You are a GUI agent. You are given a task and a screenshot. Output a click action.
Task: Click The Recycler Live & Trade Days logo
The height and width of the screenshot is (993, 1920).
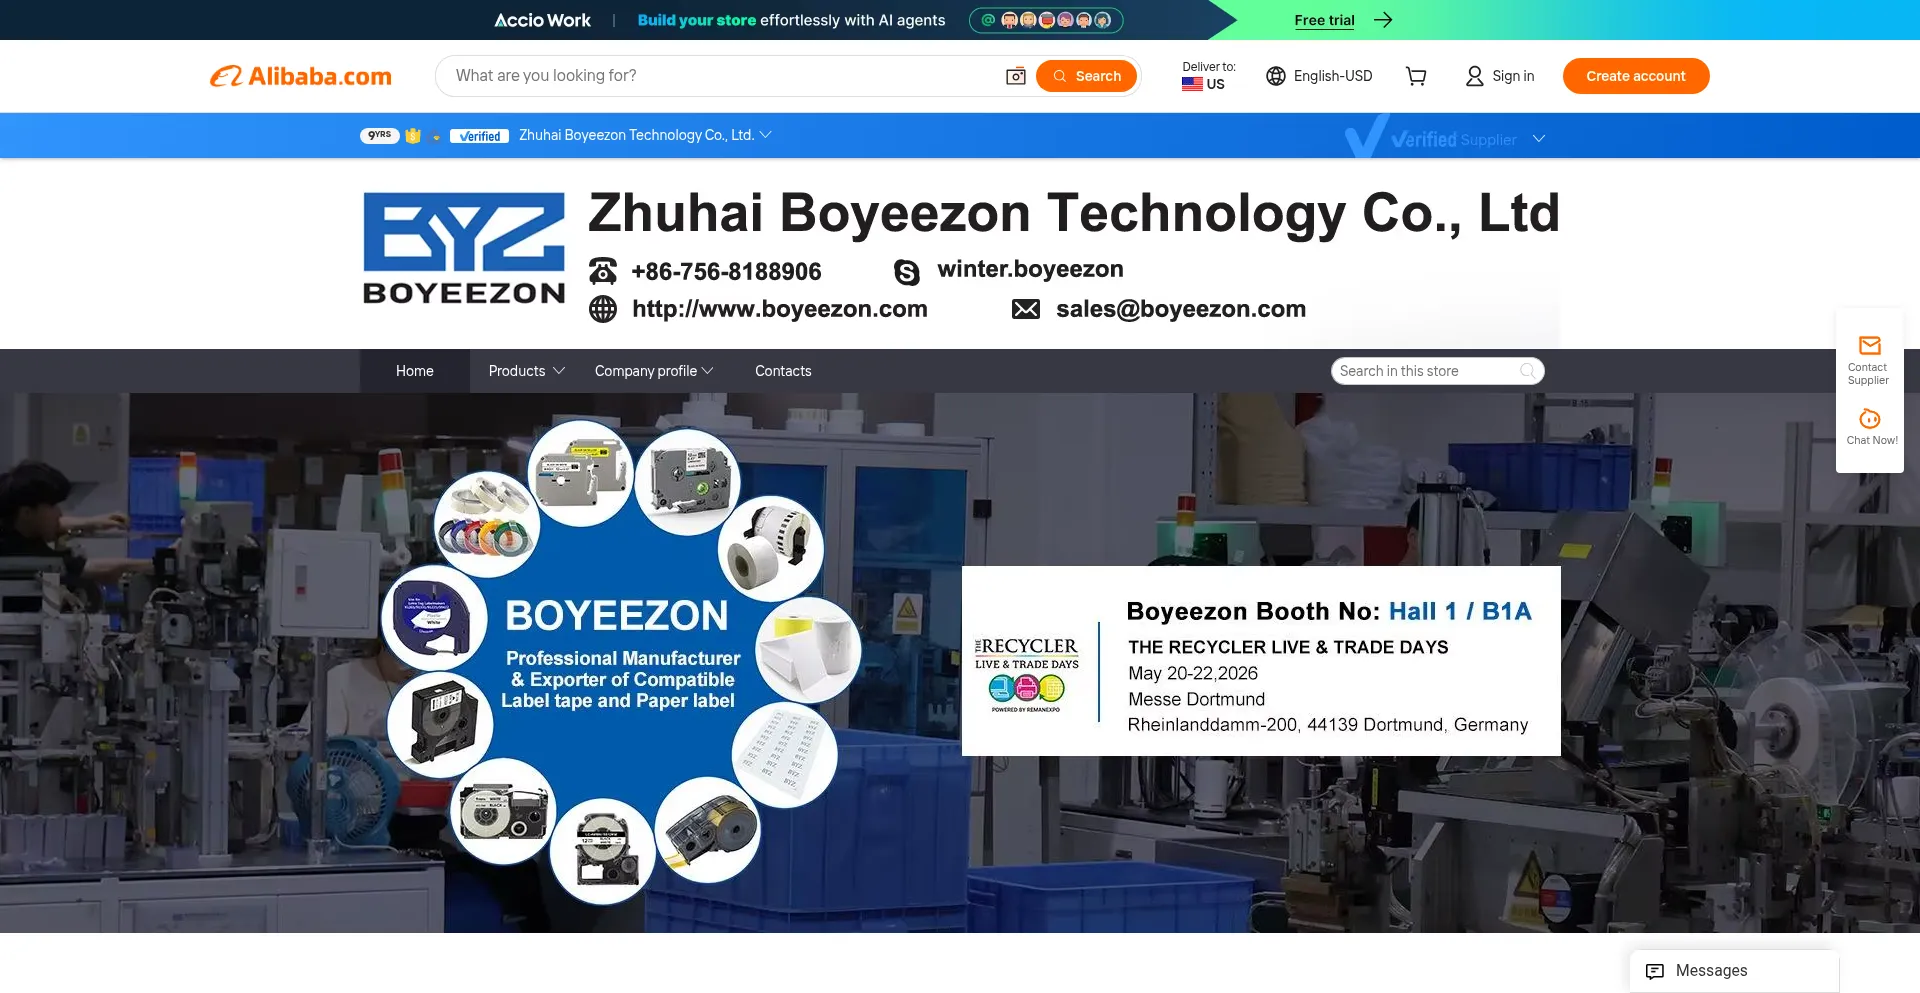[x=1027, y=674]
